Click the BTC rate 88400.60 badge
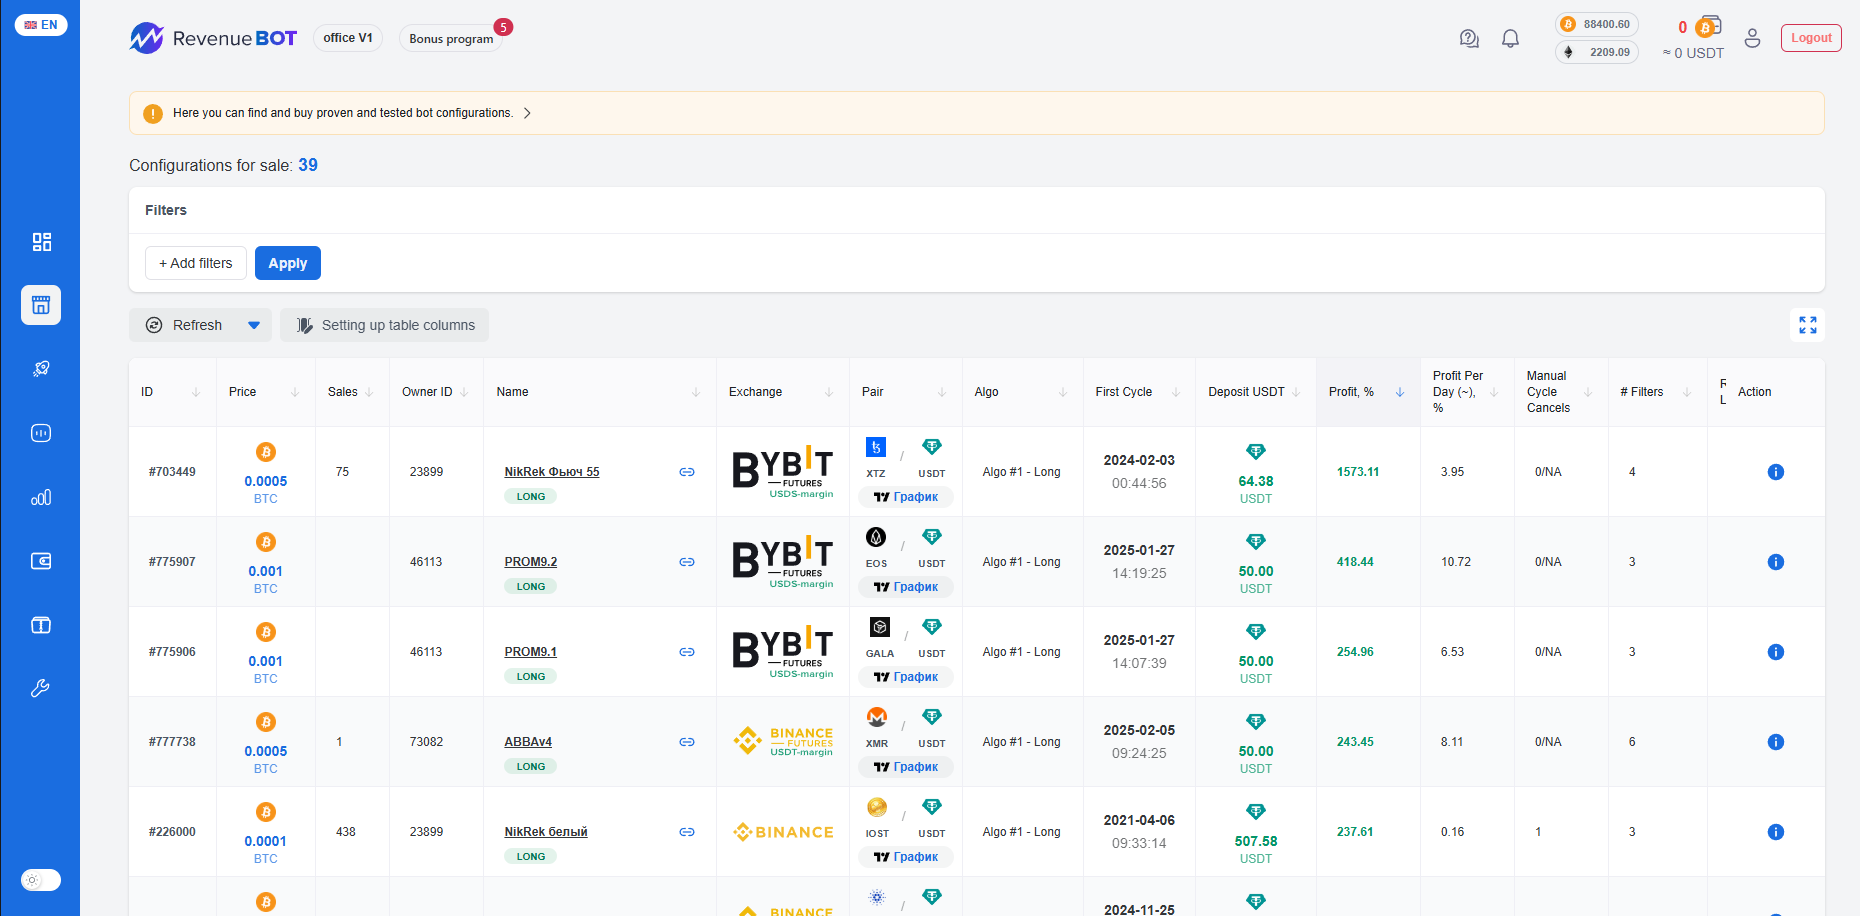The height and width of the screenshot is (916, 1860). (1597, 24)
